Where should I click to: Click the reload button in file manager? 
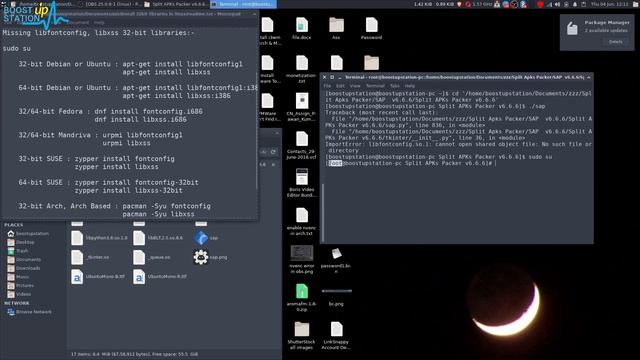click(x=273, y=152)
